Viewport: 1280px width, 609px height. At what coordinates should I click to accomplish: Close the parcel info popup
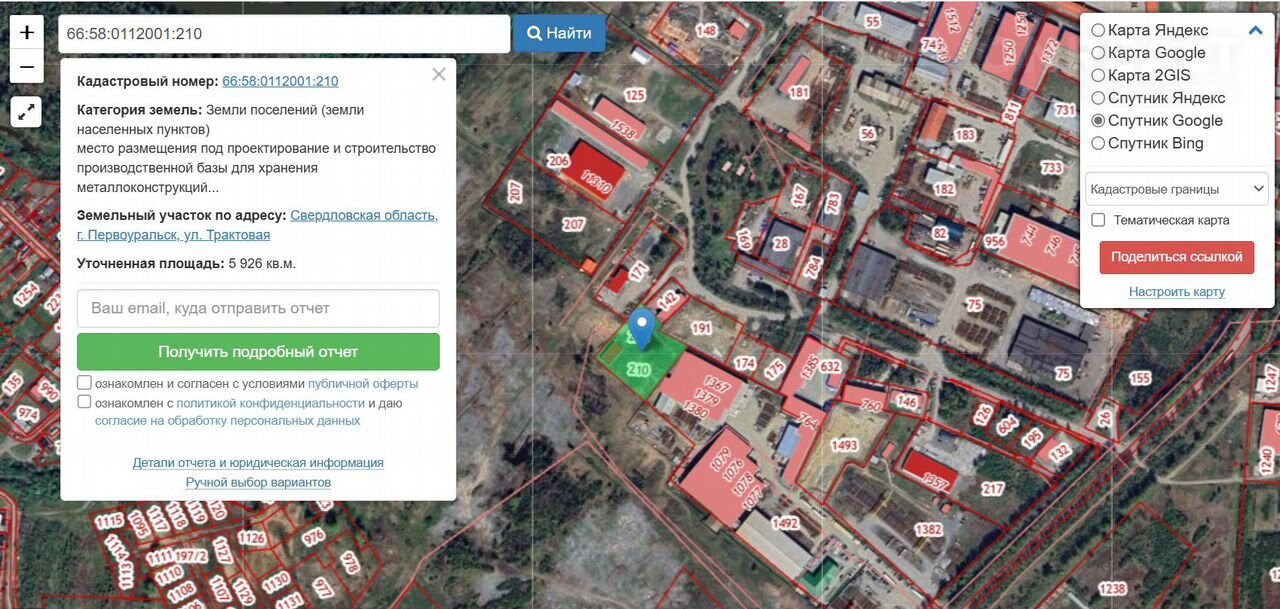(x=438, y=74)
